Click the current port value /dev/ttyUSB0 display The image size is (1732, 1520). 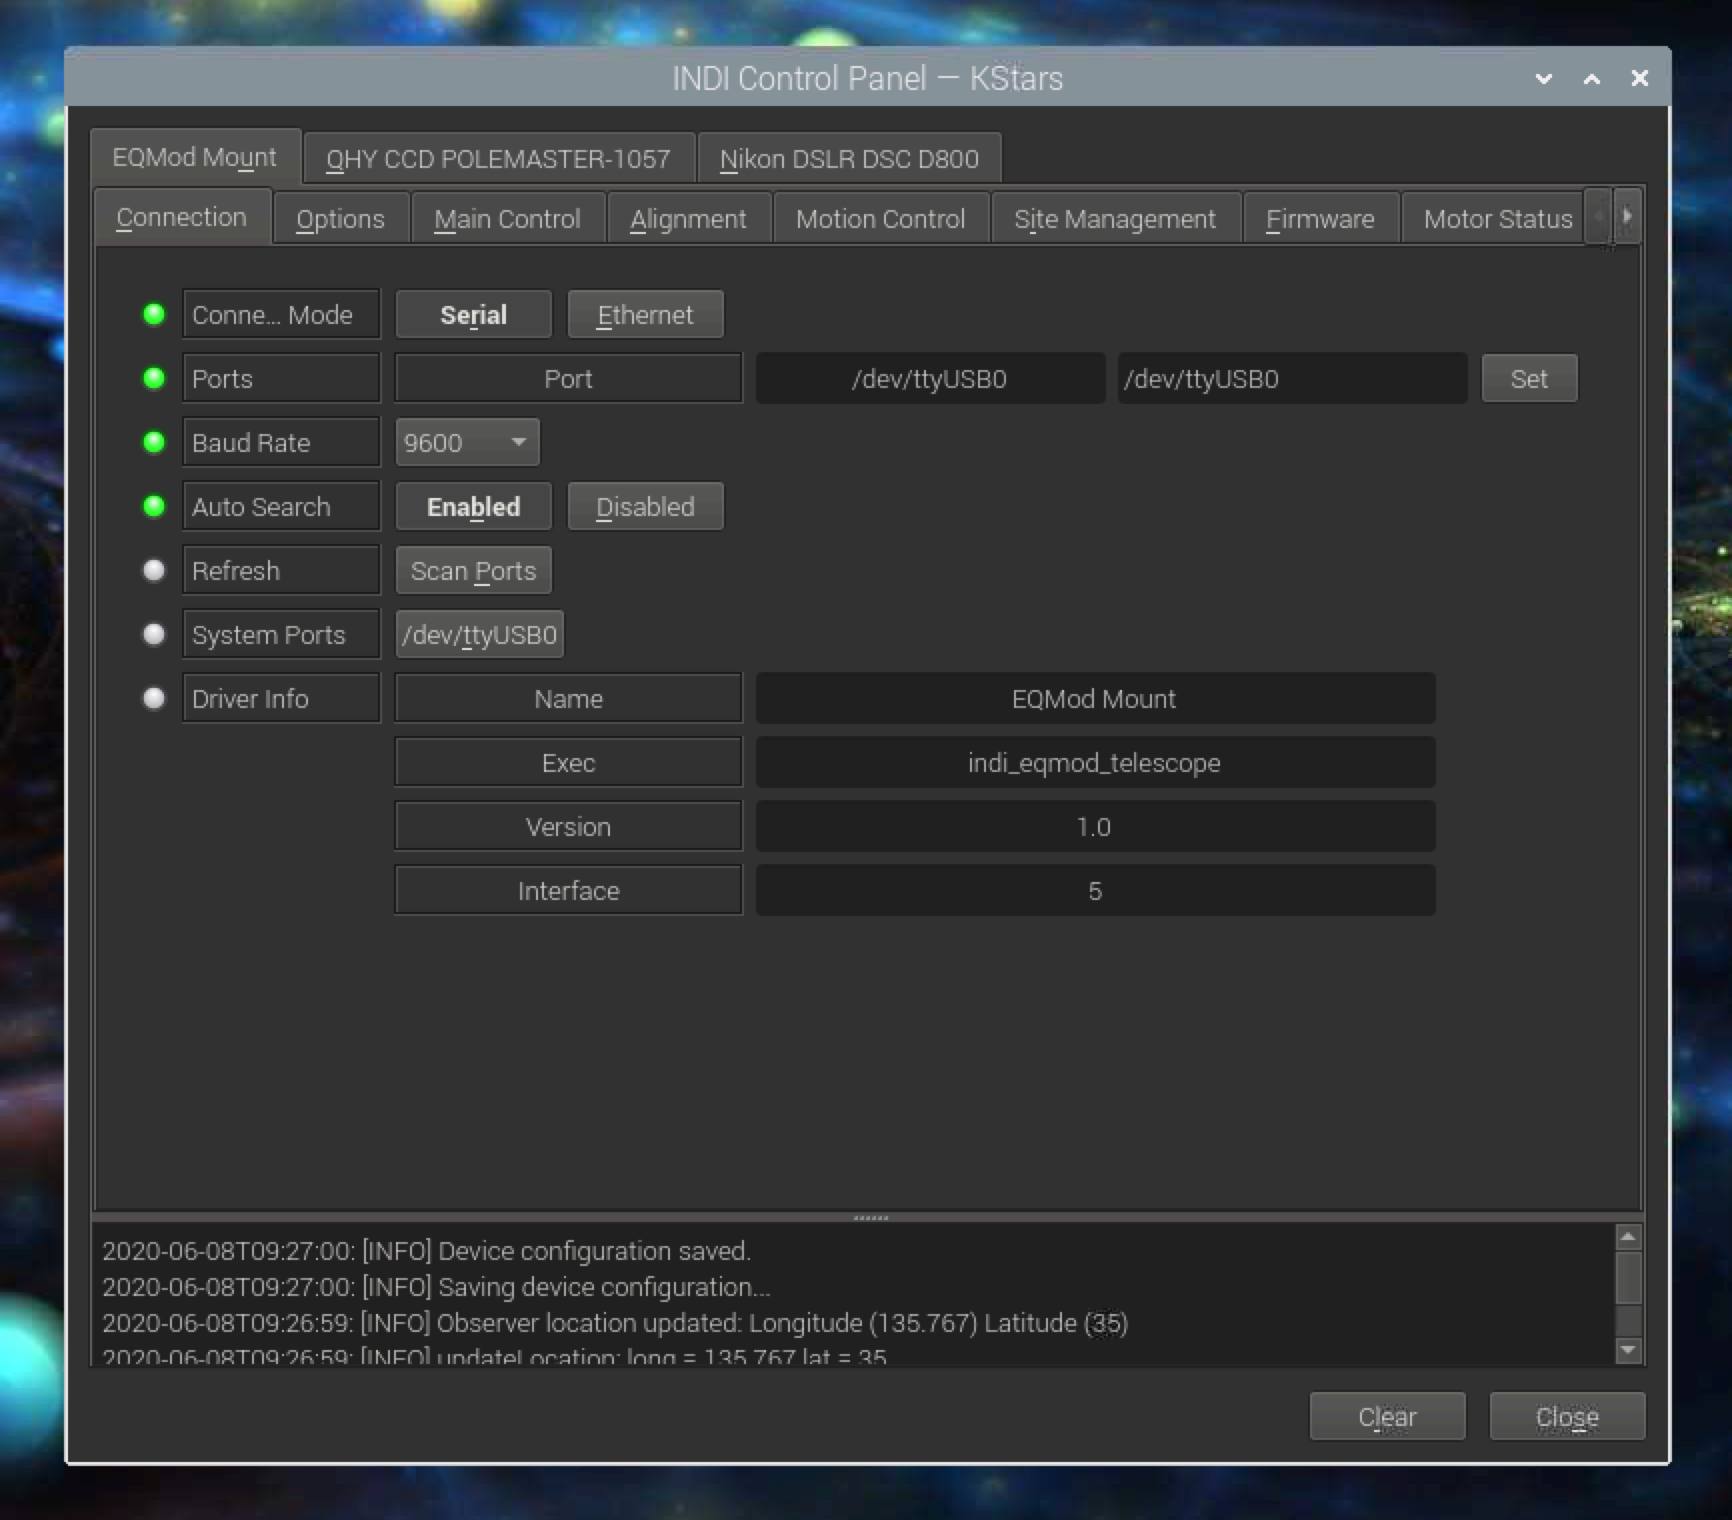tap(930, 379)
